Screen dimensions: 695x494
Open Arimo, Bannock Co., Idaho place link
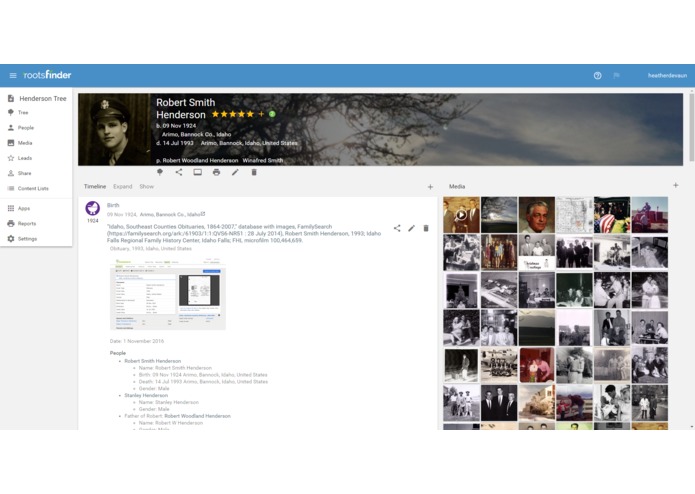coord(172,214)
